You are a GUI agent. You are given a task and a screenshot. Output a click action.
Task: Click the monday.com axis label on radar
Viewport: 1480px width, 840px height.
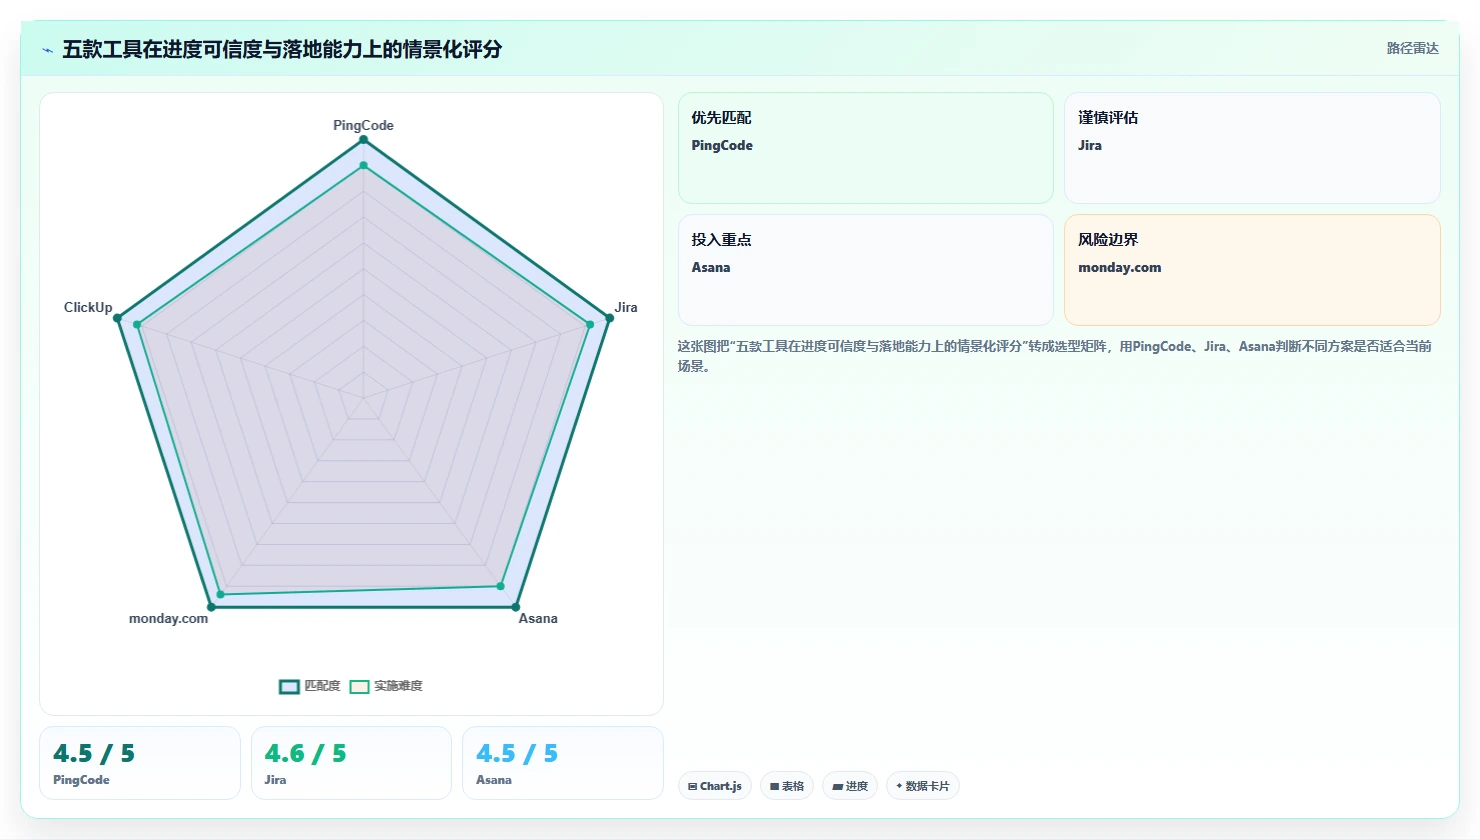click(168, 618)
